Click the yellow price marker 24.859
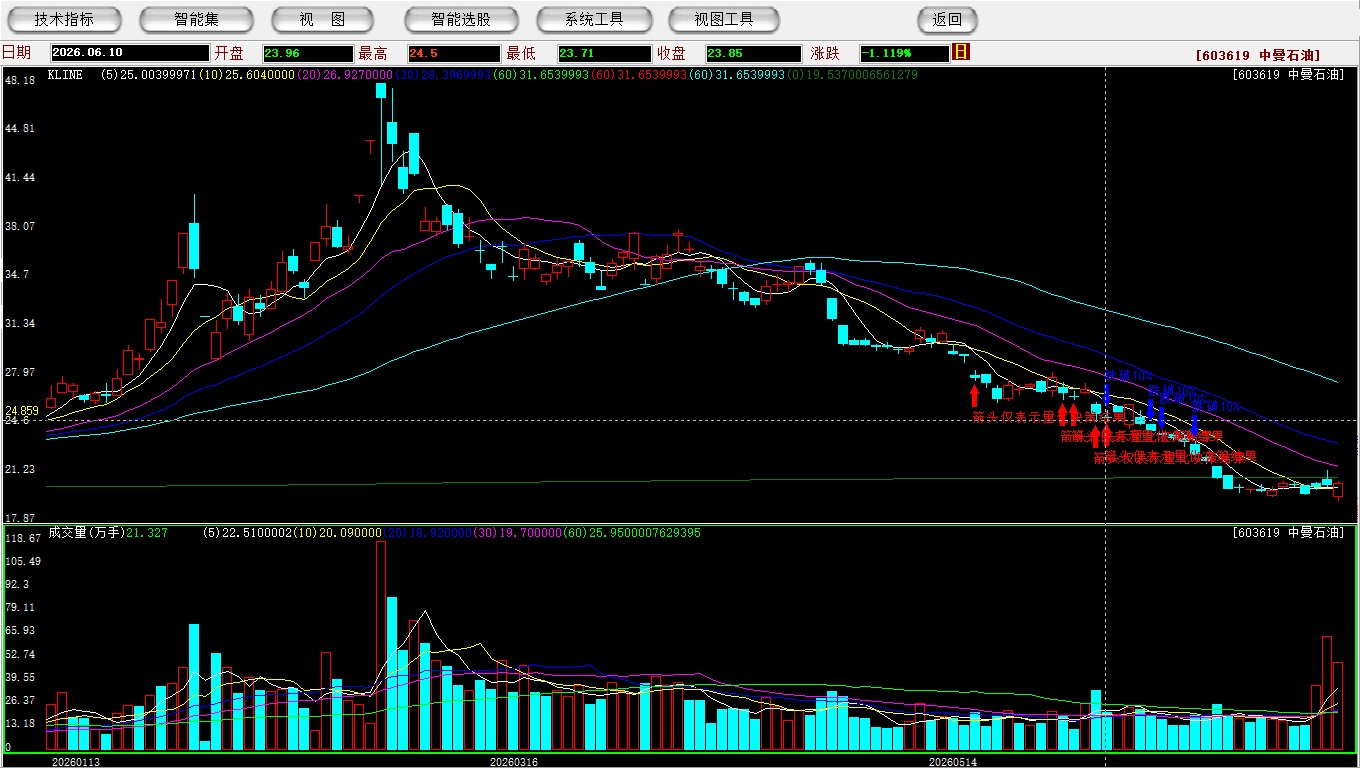Screen dimensions: 1360x768 (x=23, y=411)
